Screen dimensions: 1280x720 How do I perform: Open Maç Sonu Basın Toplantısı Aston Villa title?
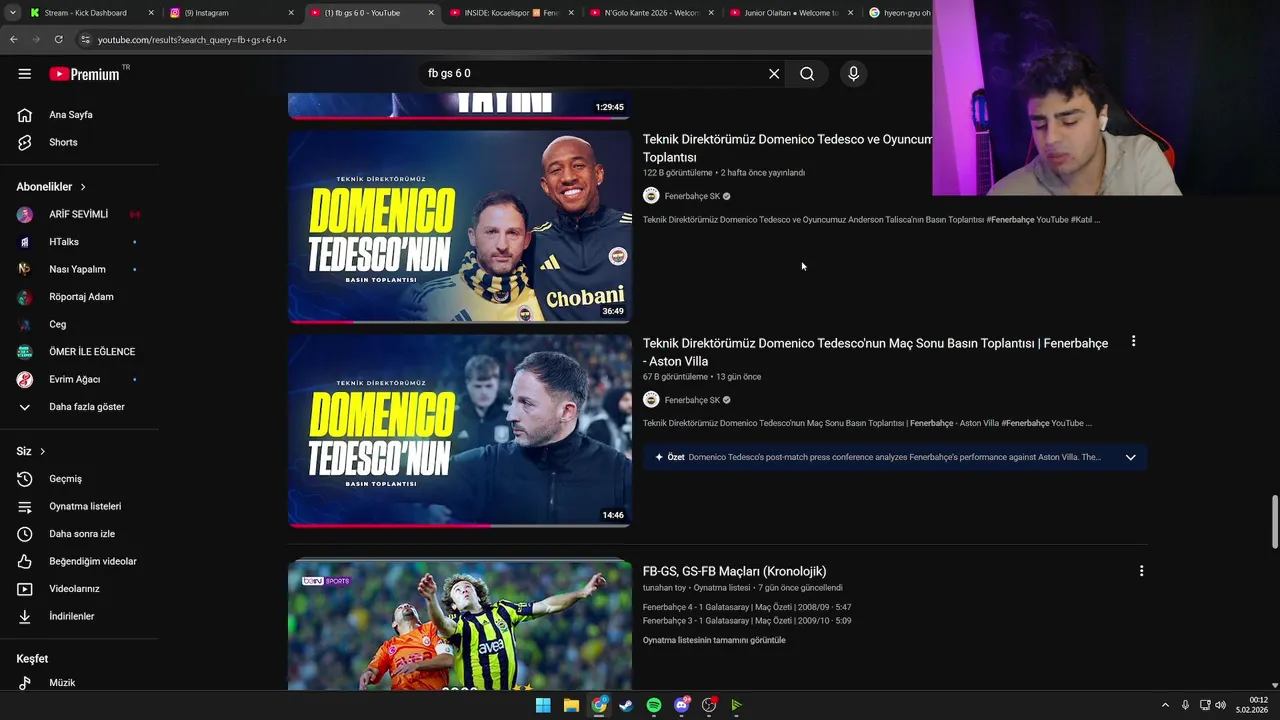click(x=875, y=352)
